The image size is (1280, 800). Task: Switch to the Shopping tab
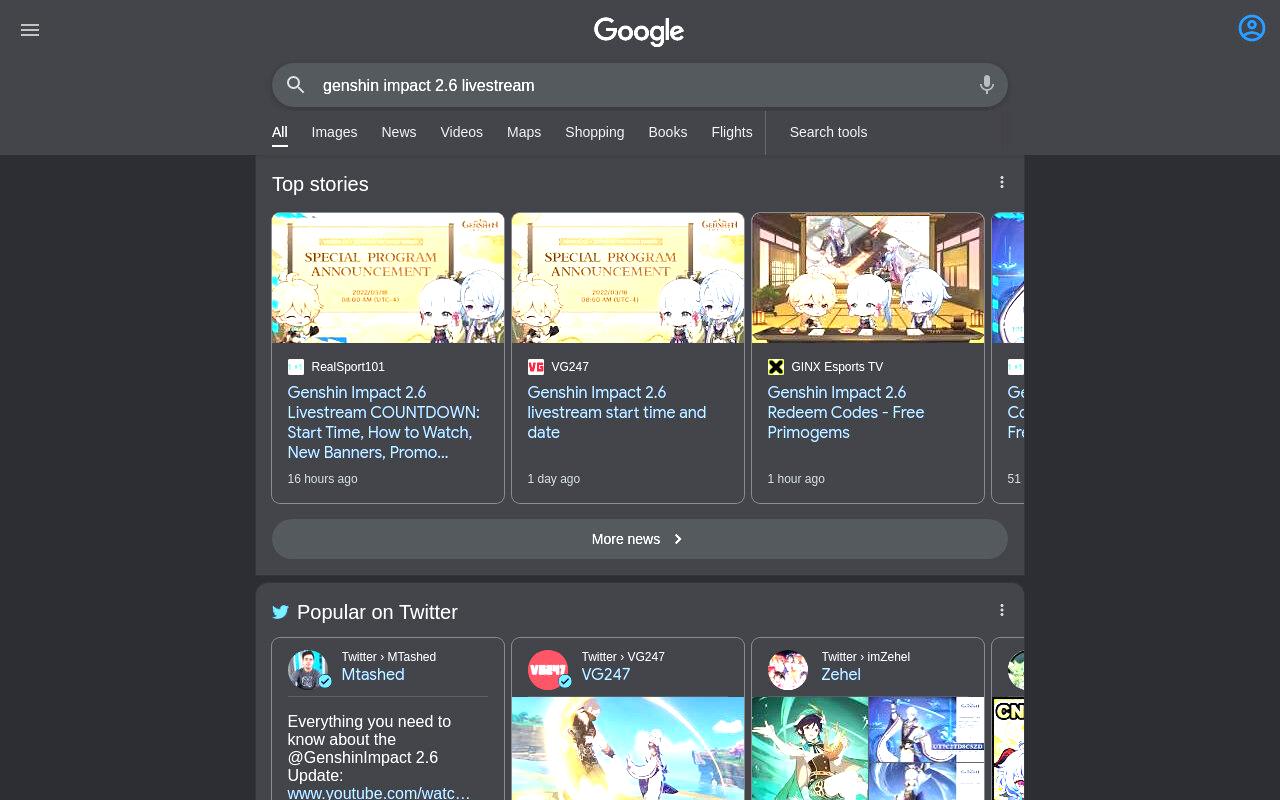(594, 132)
